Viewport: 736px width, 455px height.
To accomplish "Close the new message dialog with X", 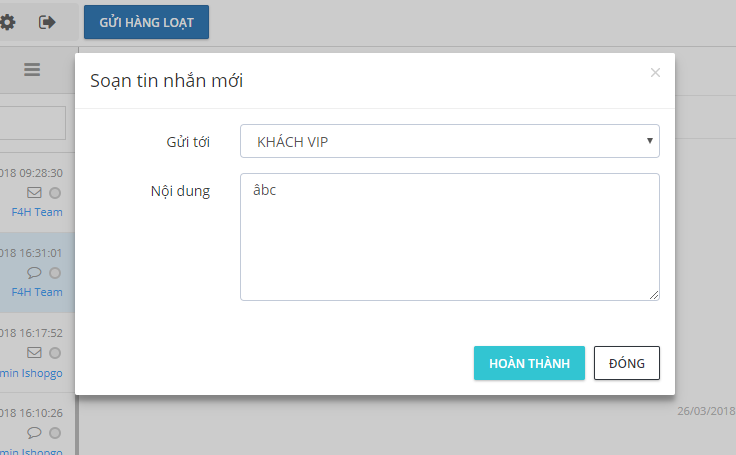I will point(655,72).
